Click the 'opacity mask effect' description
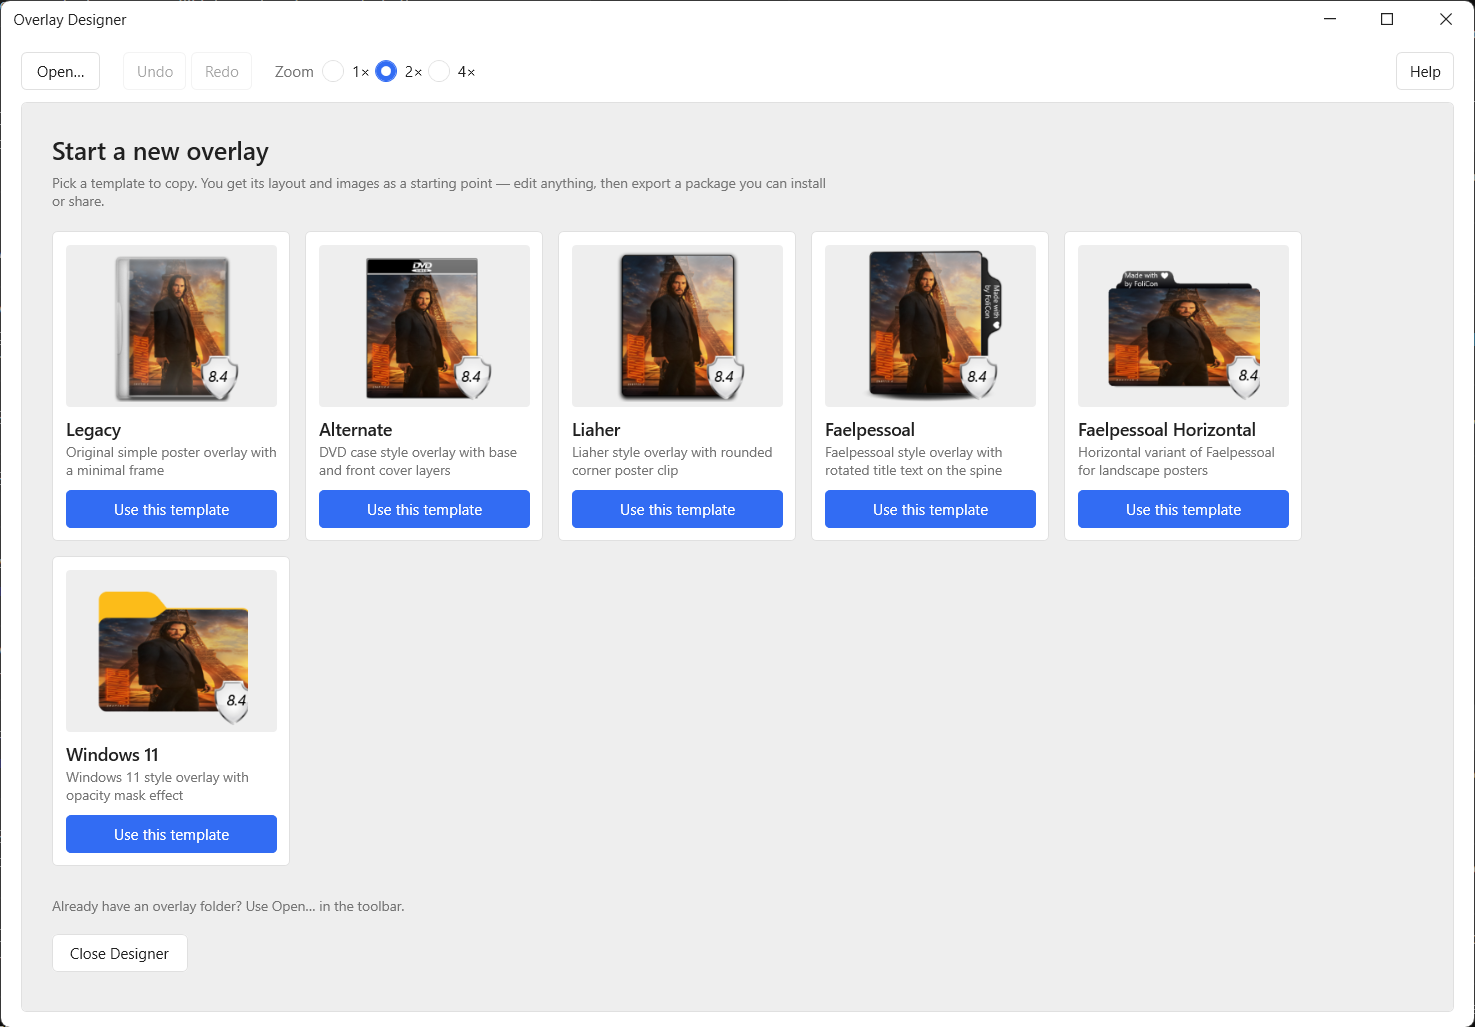 (x=157, y=786)
